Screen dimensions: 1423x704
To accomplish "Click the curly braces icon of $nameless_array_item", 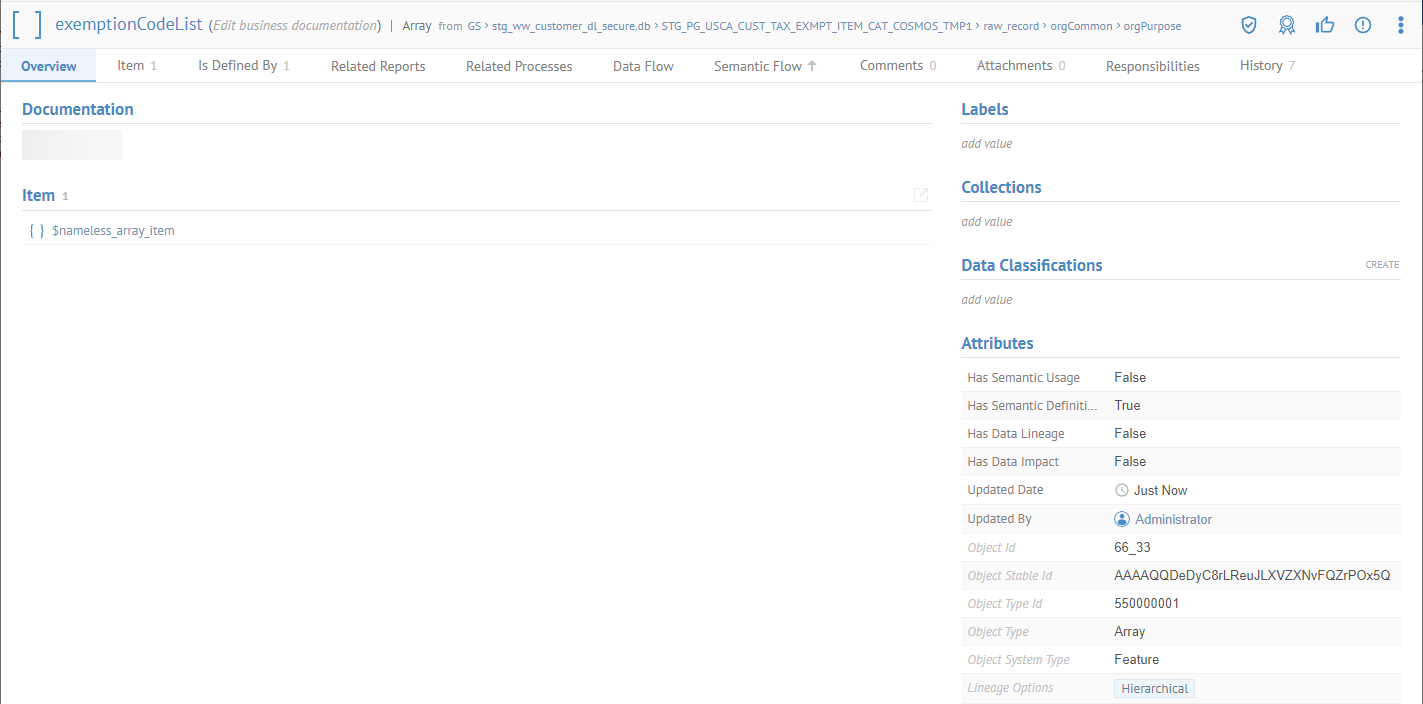I will click(36, 231).
